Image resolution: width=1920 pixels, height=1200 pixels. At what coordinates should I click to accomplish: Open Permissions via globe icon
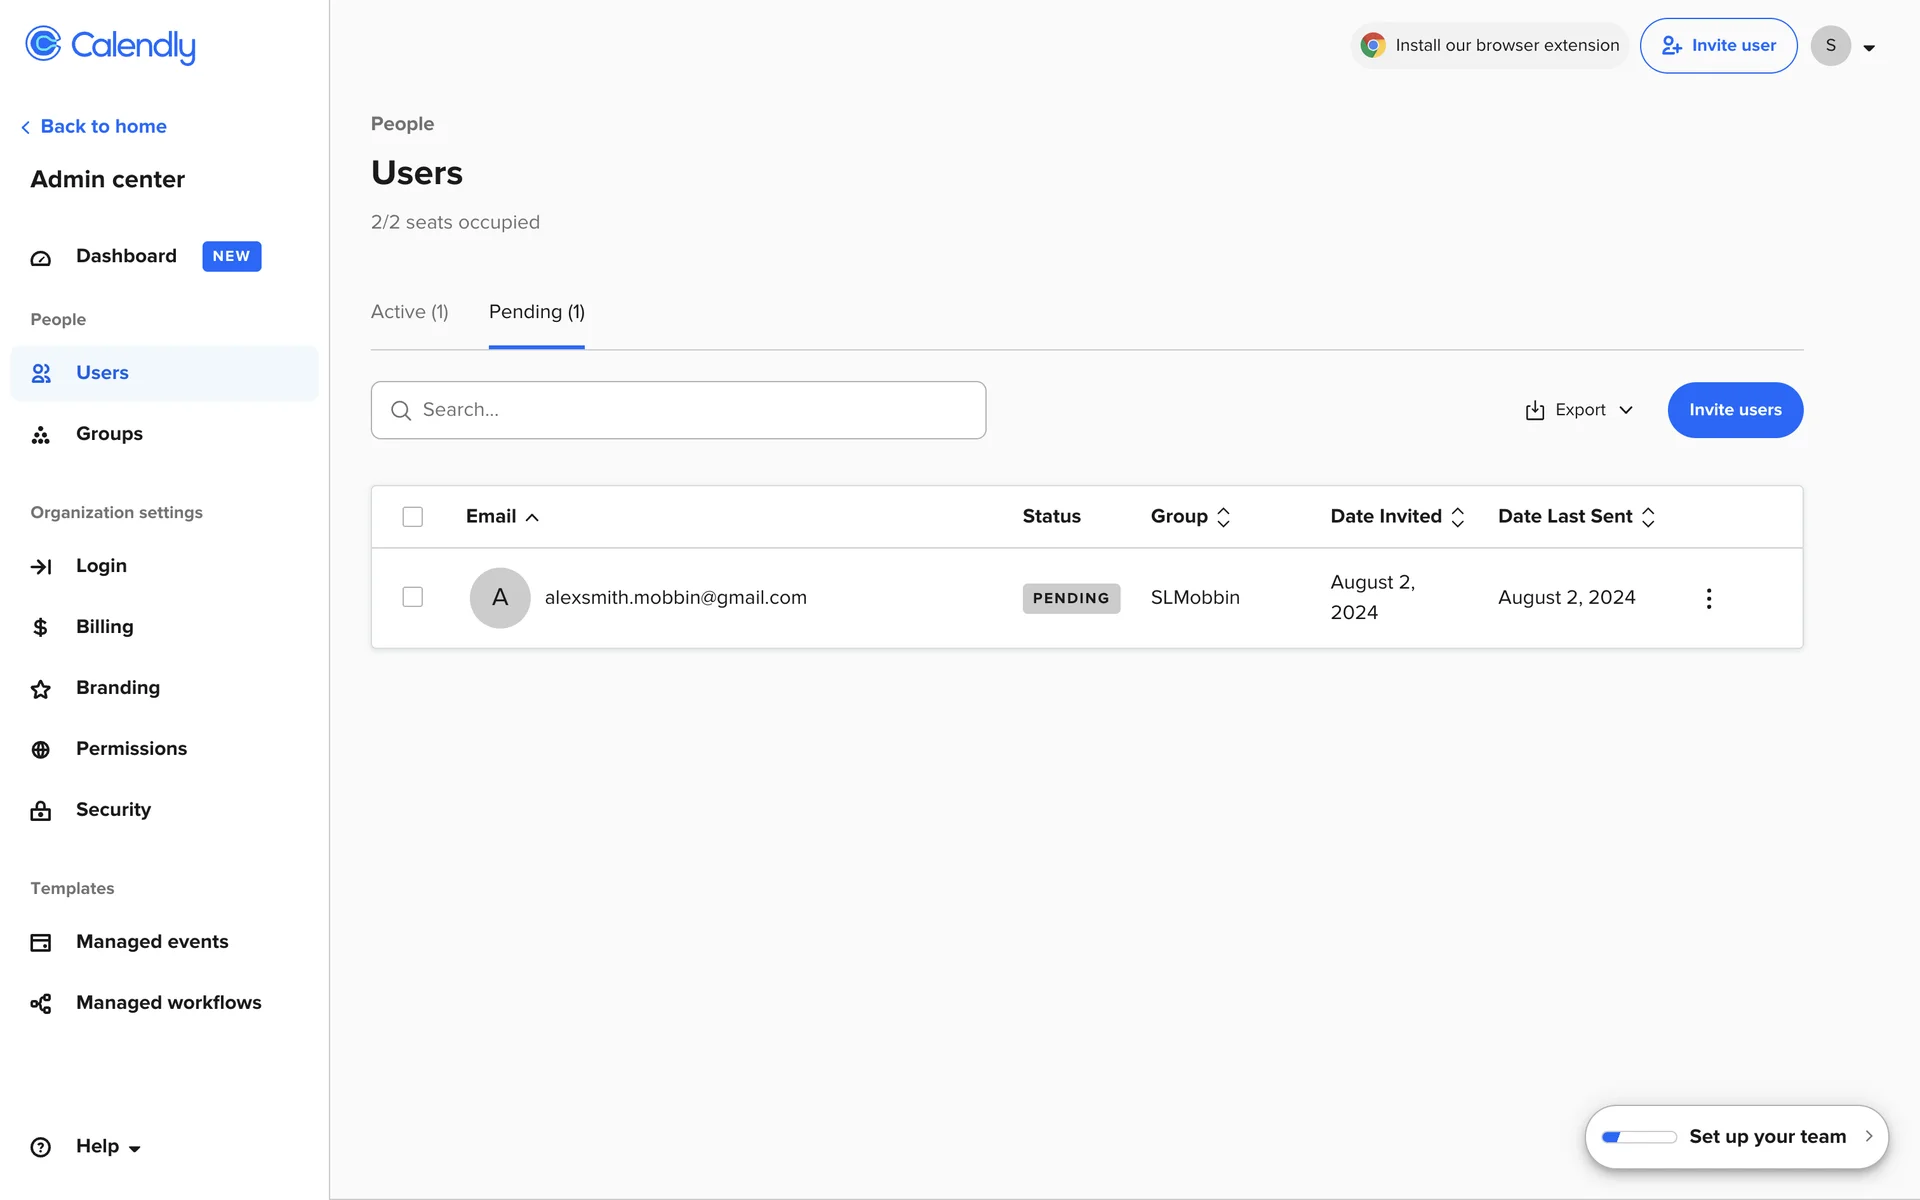point(41,750)
